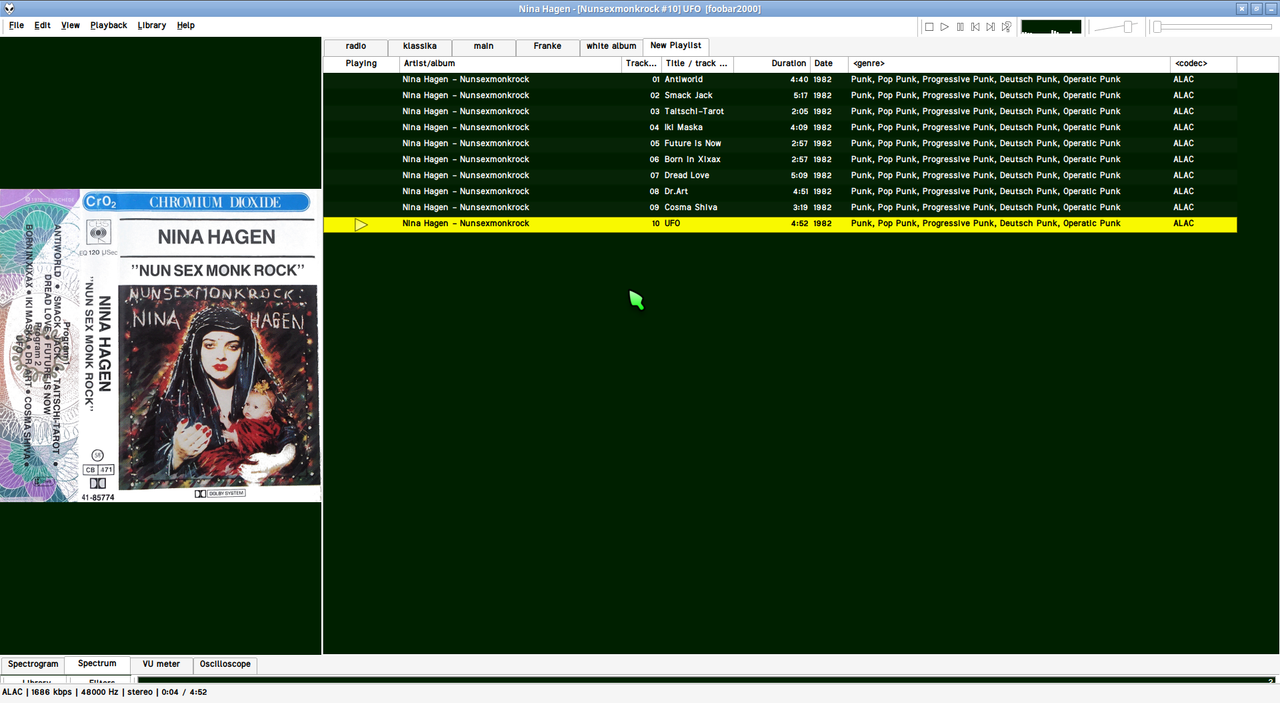
Task: Select track 09 Cosma Shiva
Action: click(780, 208)
